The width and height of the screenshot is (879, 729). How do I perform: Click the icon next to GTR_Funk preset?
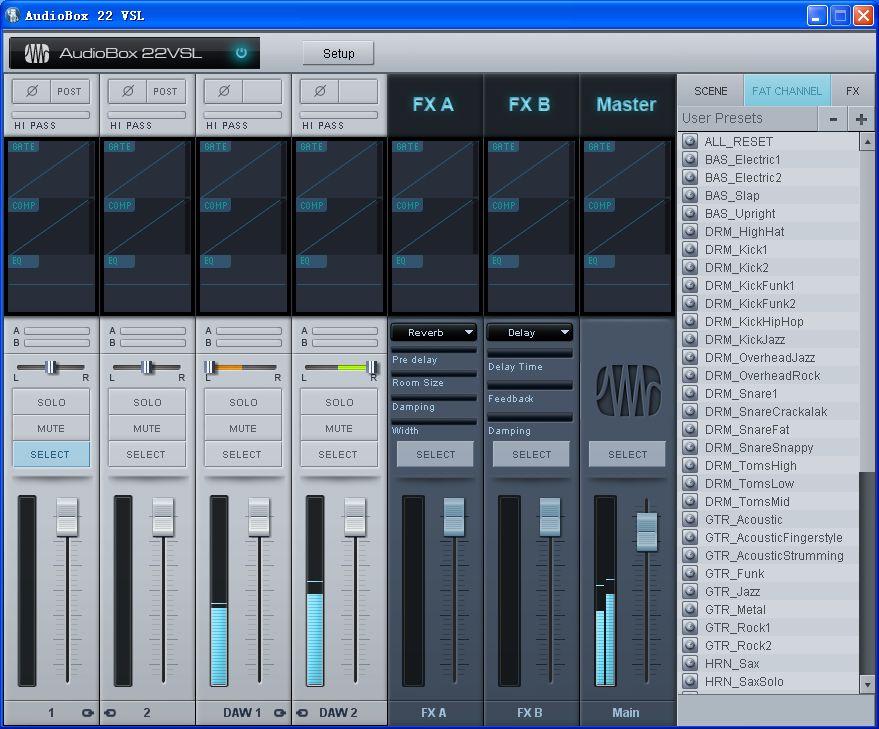click(x=690, y=573)
